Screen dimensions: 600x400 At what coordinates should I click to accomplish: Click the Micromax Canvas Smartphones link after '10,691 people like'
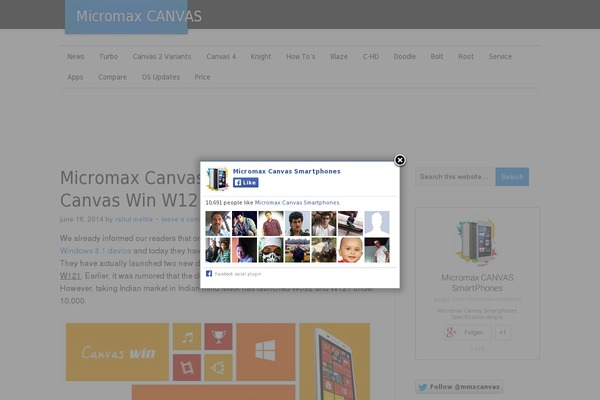(297, 202)
